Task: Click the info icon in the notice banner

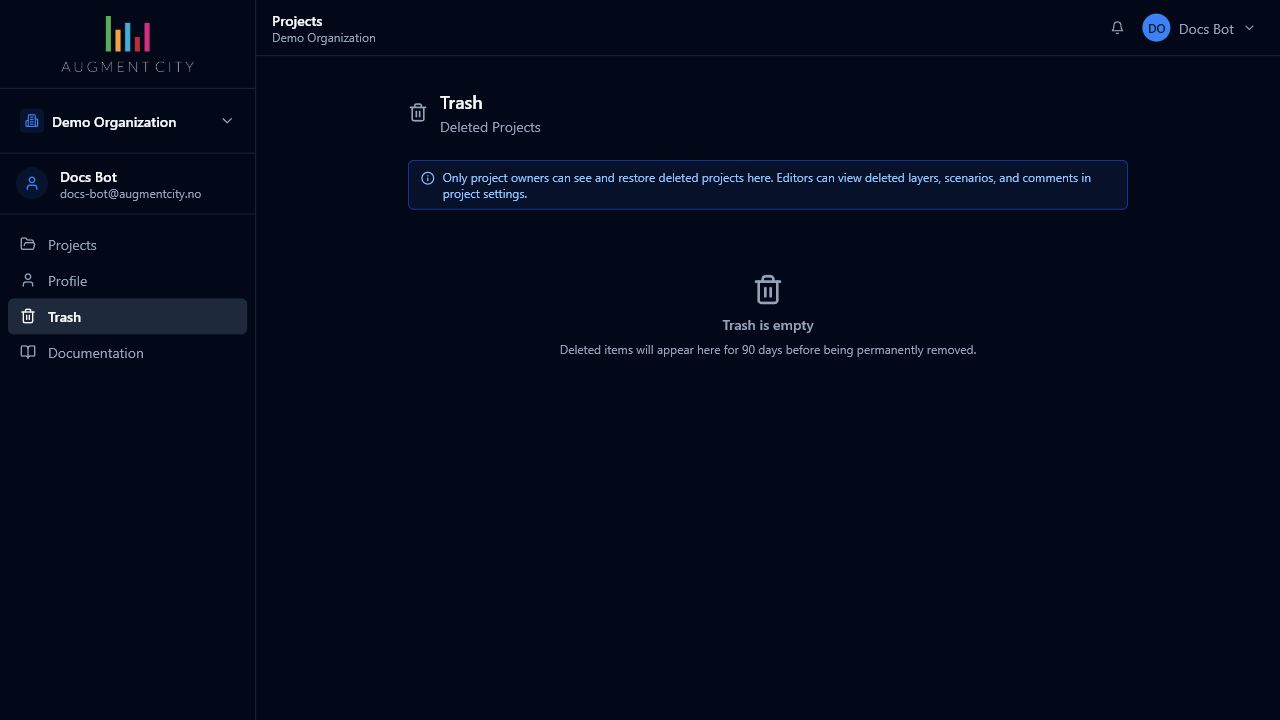Action: [428, 178]
